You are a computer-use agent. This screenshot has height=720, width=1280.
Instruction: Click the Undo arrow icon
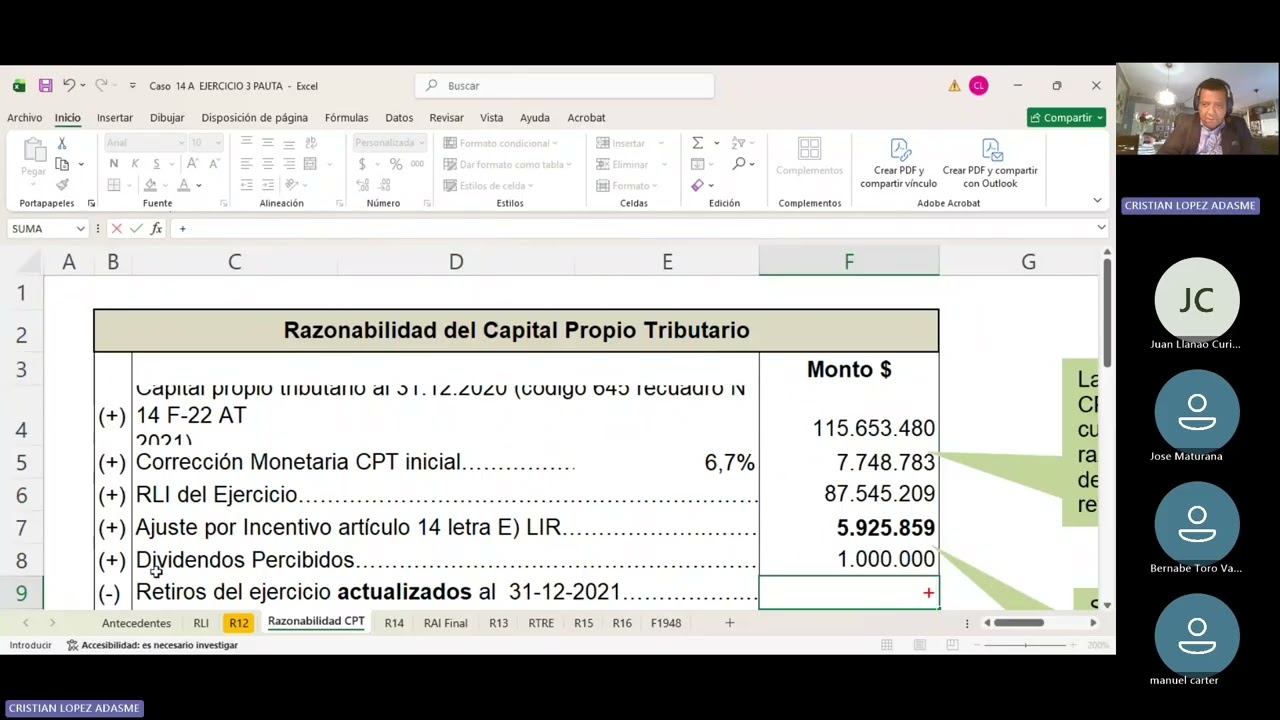click(69, 86)
